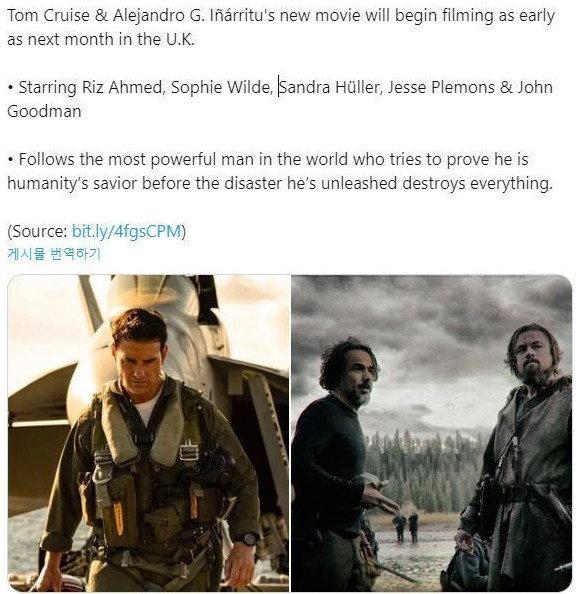Viewport: 579px width, 594px height.
Task: Click the word everything ending the synopsis
Action: [511, 183]
